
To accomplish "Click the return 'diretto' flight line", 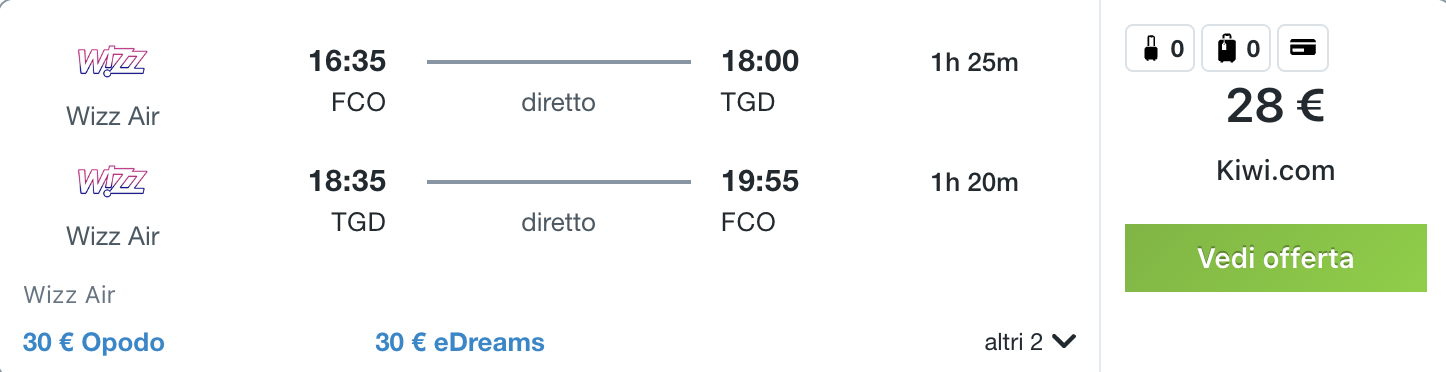I will coord(558,182).
